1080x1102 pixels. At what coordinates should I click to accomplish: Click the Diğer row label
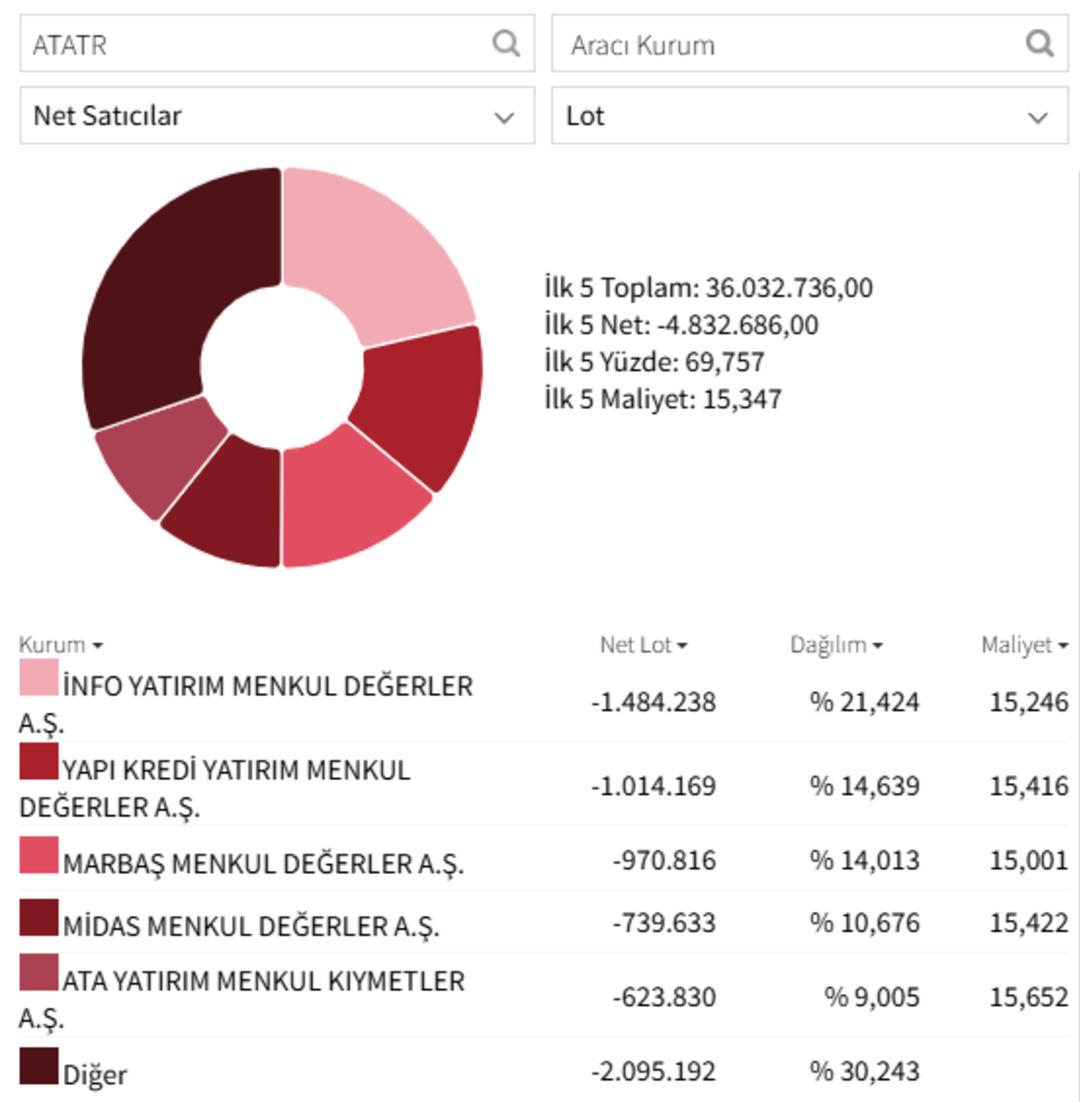[95, 1075]
